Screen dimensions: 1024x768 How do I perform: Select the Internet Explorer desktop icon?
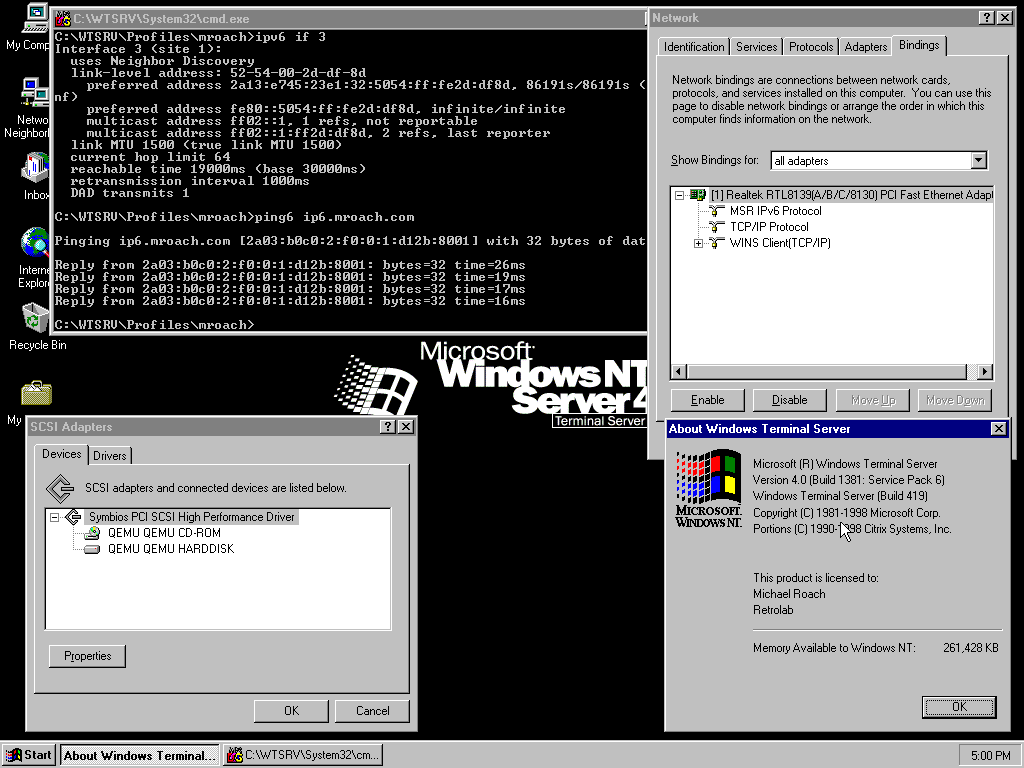(x=35, y=244)
